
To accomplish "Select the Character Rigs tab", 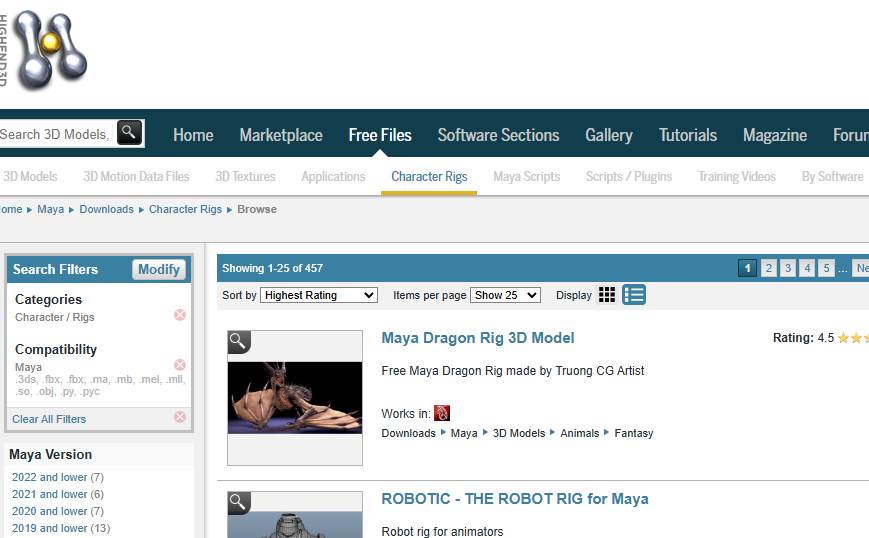I will point(429,177).
